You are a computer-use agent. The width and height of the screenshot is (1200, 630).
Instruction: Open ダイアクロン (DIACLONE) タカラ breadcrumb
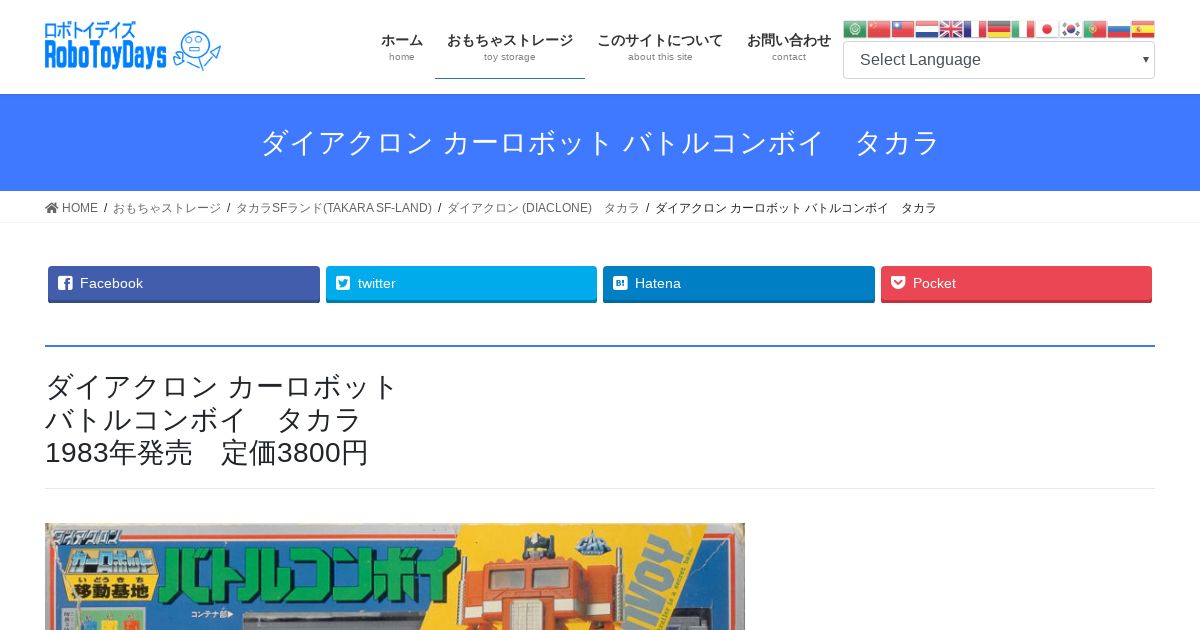click(x=543, y=208)
